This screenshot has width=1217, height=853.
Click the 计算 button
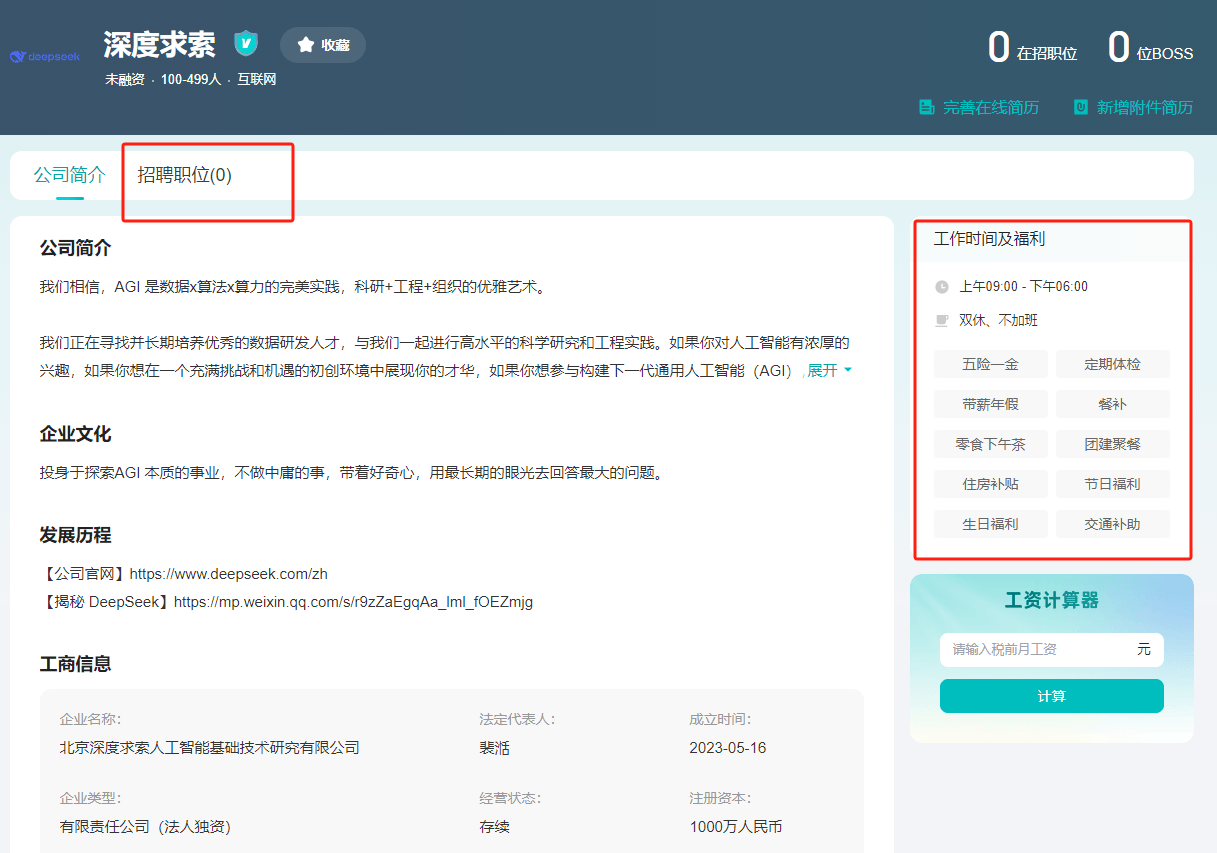pos(1052,696)
